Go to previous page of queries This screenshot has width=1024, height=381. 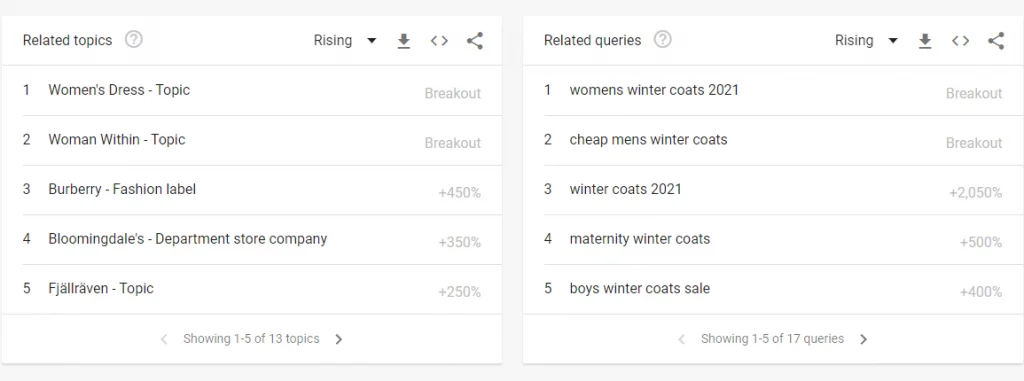point(681,339)
